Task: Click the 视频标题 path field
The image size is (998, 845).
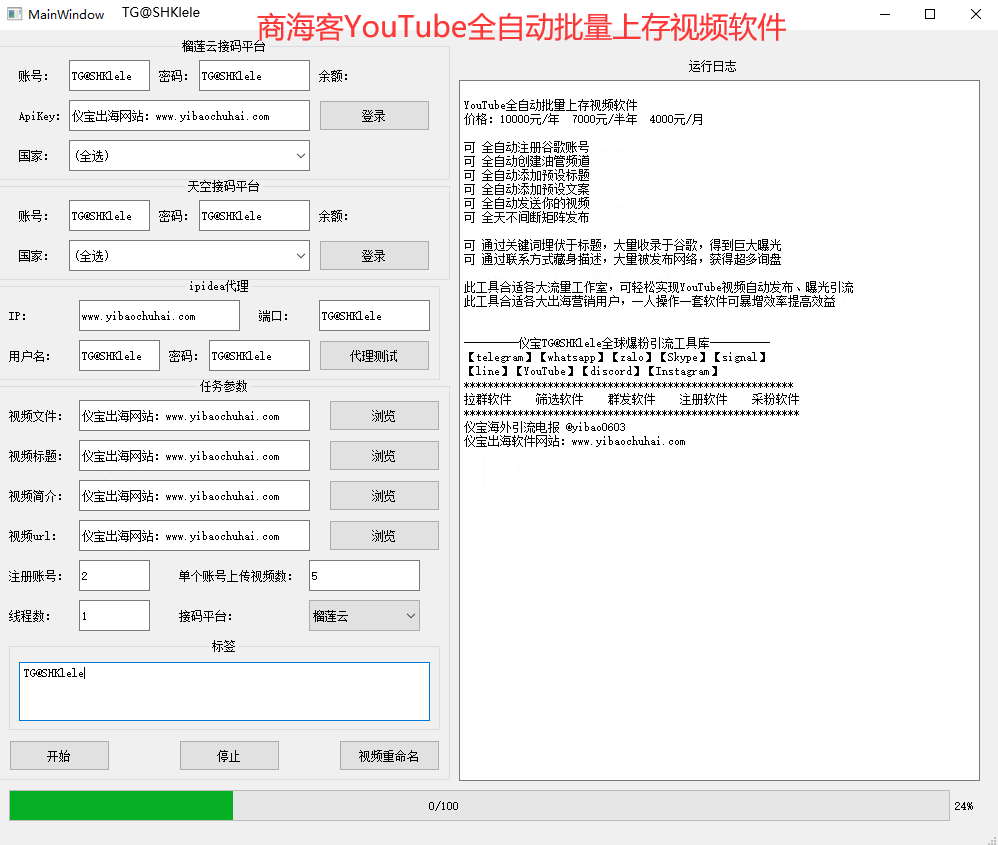Action: tap(194, 456)
